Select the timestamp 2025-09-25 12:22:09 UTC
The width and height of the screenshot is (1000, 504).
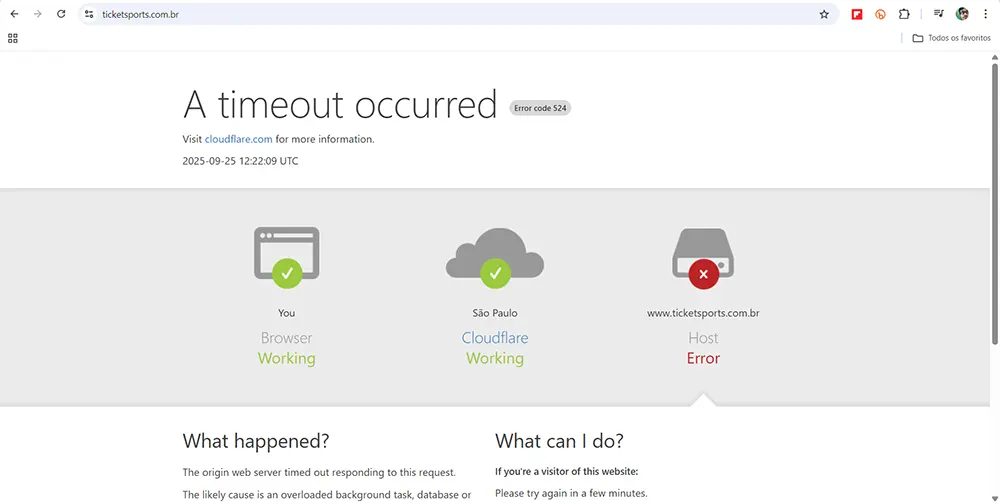coord(240,161)
